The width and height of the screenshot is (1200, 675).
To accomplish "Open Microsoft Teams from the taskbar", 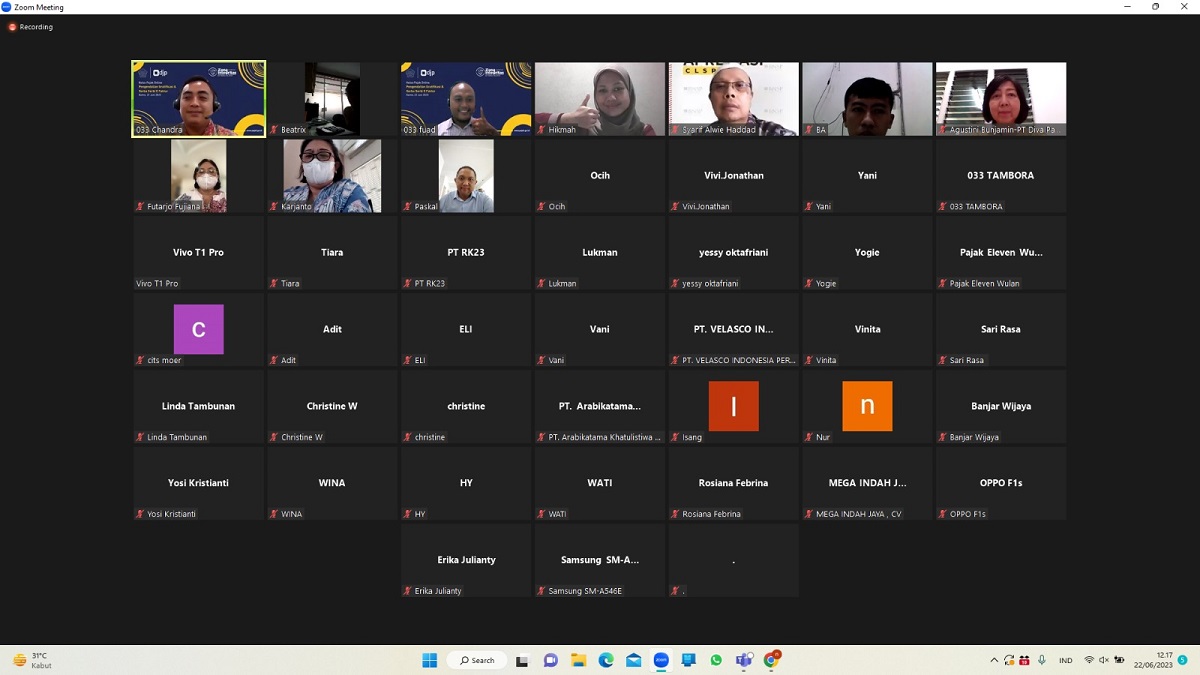I will click(744, 660).
